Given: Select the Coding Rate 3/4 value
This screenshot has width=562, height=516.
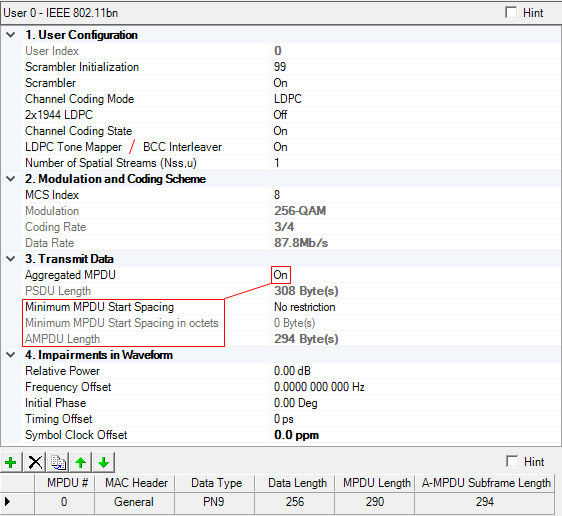Looking at the screenshot, I should coord(284,227).
